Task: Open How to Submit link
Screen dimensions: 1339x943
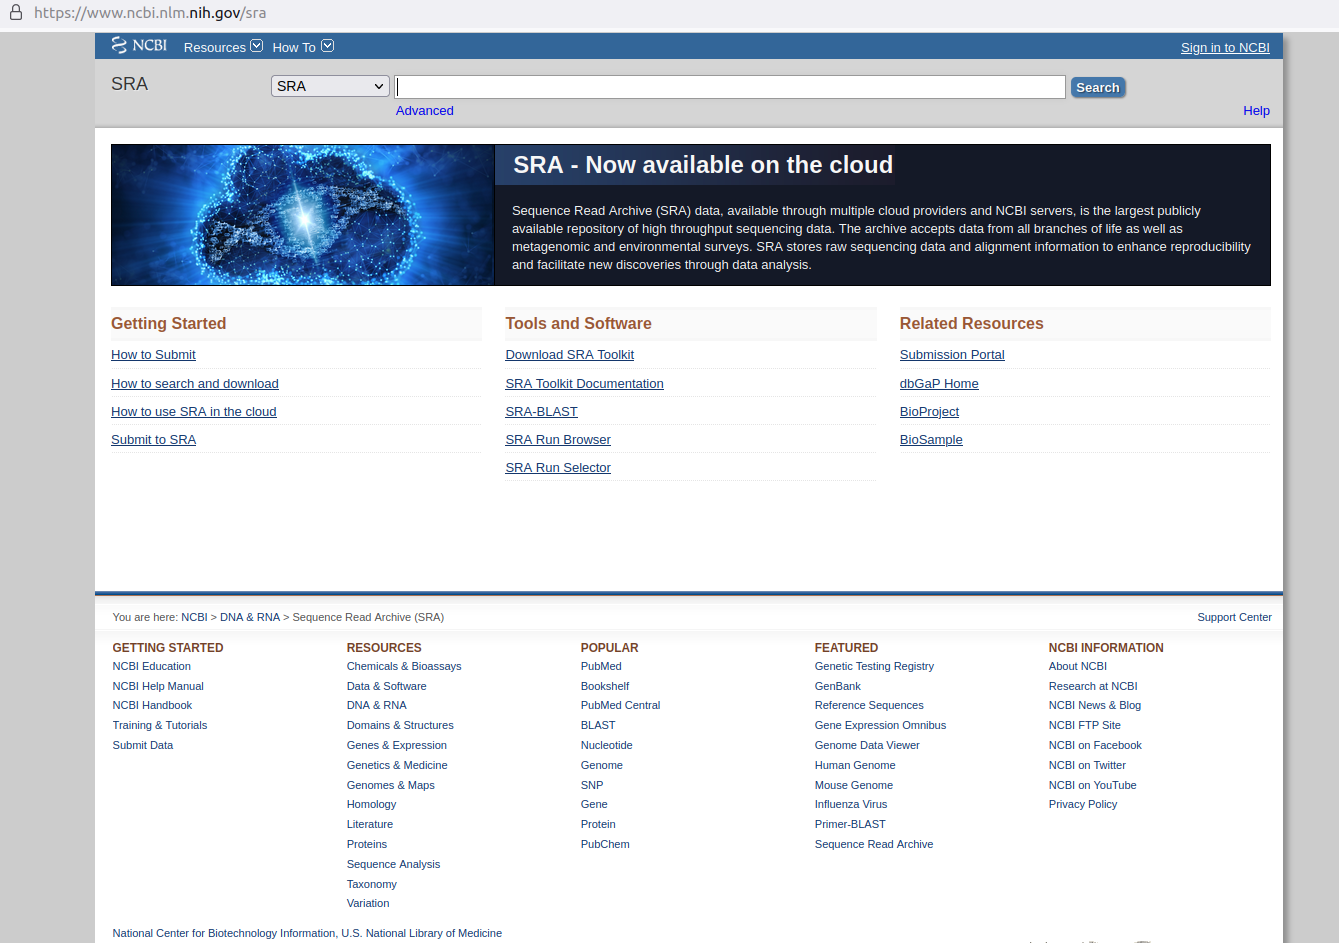Action: click(x=153, y=355)
